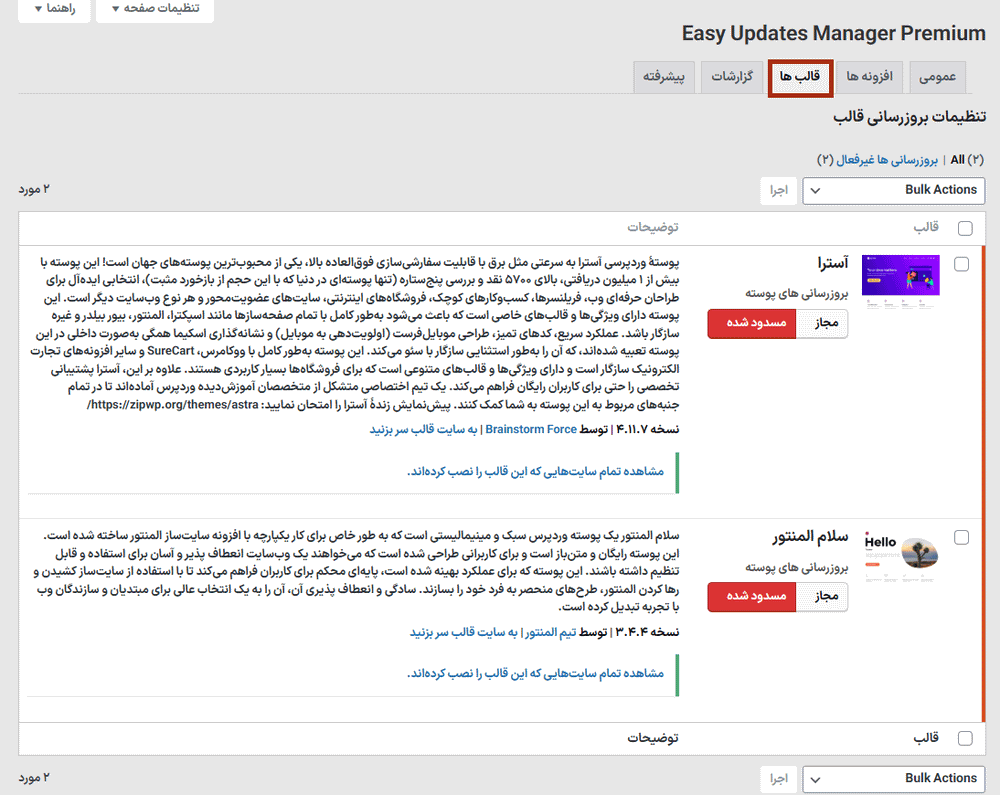Click the Easy Updates Manager Premium heading
The image size is (1000, 795).
click(834, 33)
